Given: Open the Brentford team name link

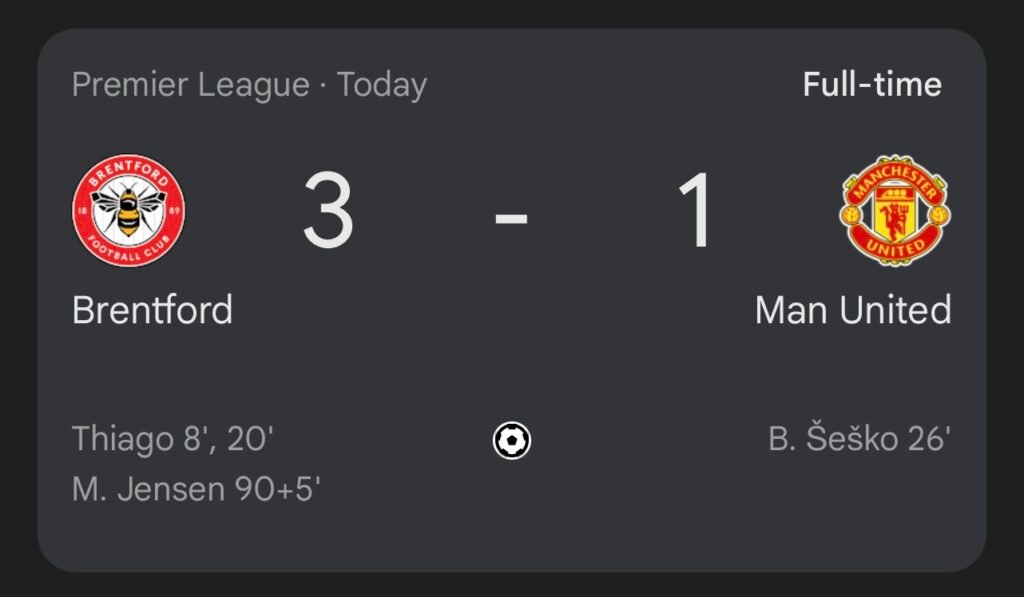Looking at the screenshot, I should pyautogui.click(x=152, y=310).
